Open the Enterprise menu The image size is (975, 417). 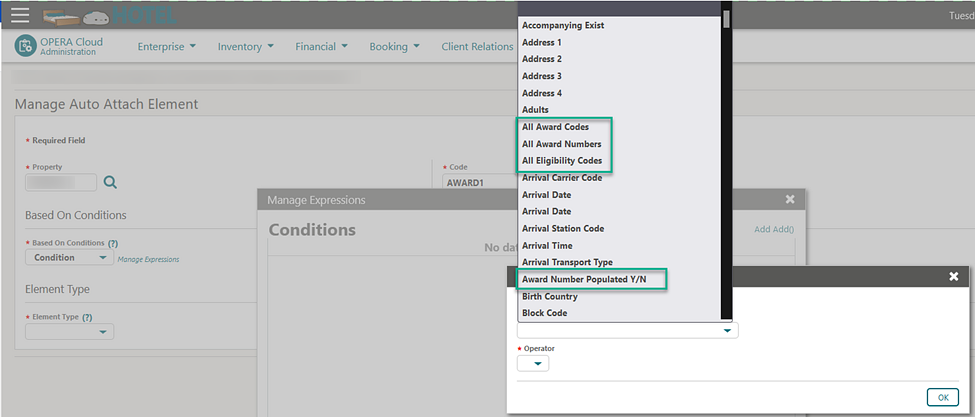[167, 47]
